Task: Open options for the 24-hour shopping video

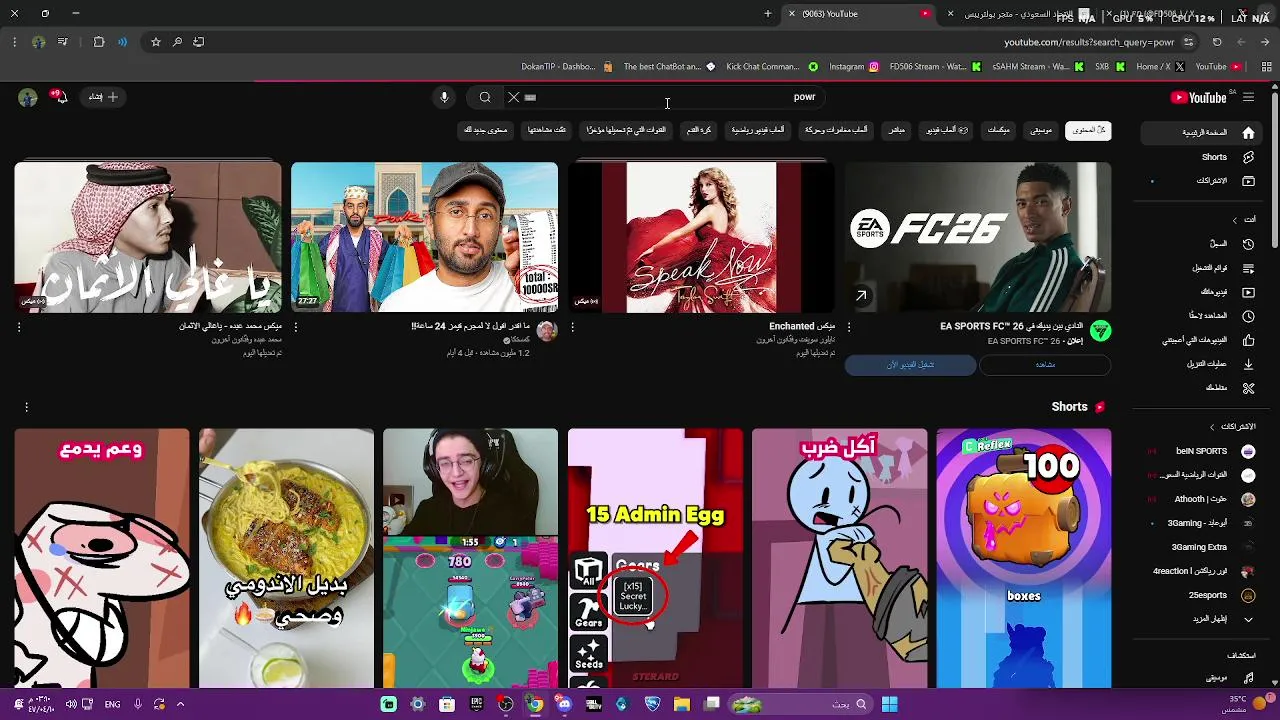Action: (295, 327)
